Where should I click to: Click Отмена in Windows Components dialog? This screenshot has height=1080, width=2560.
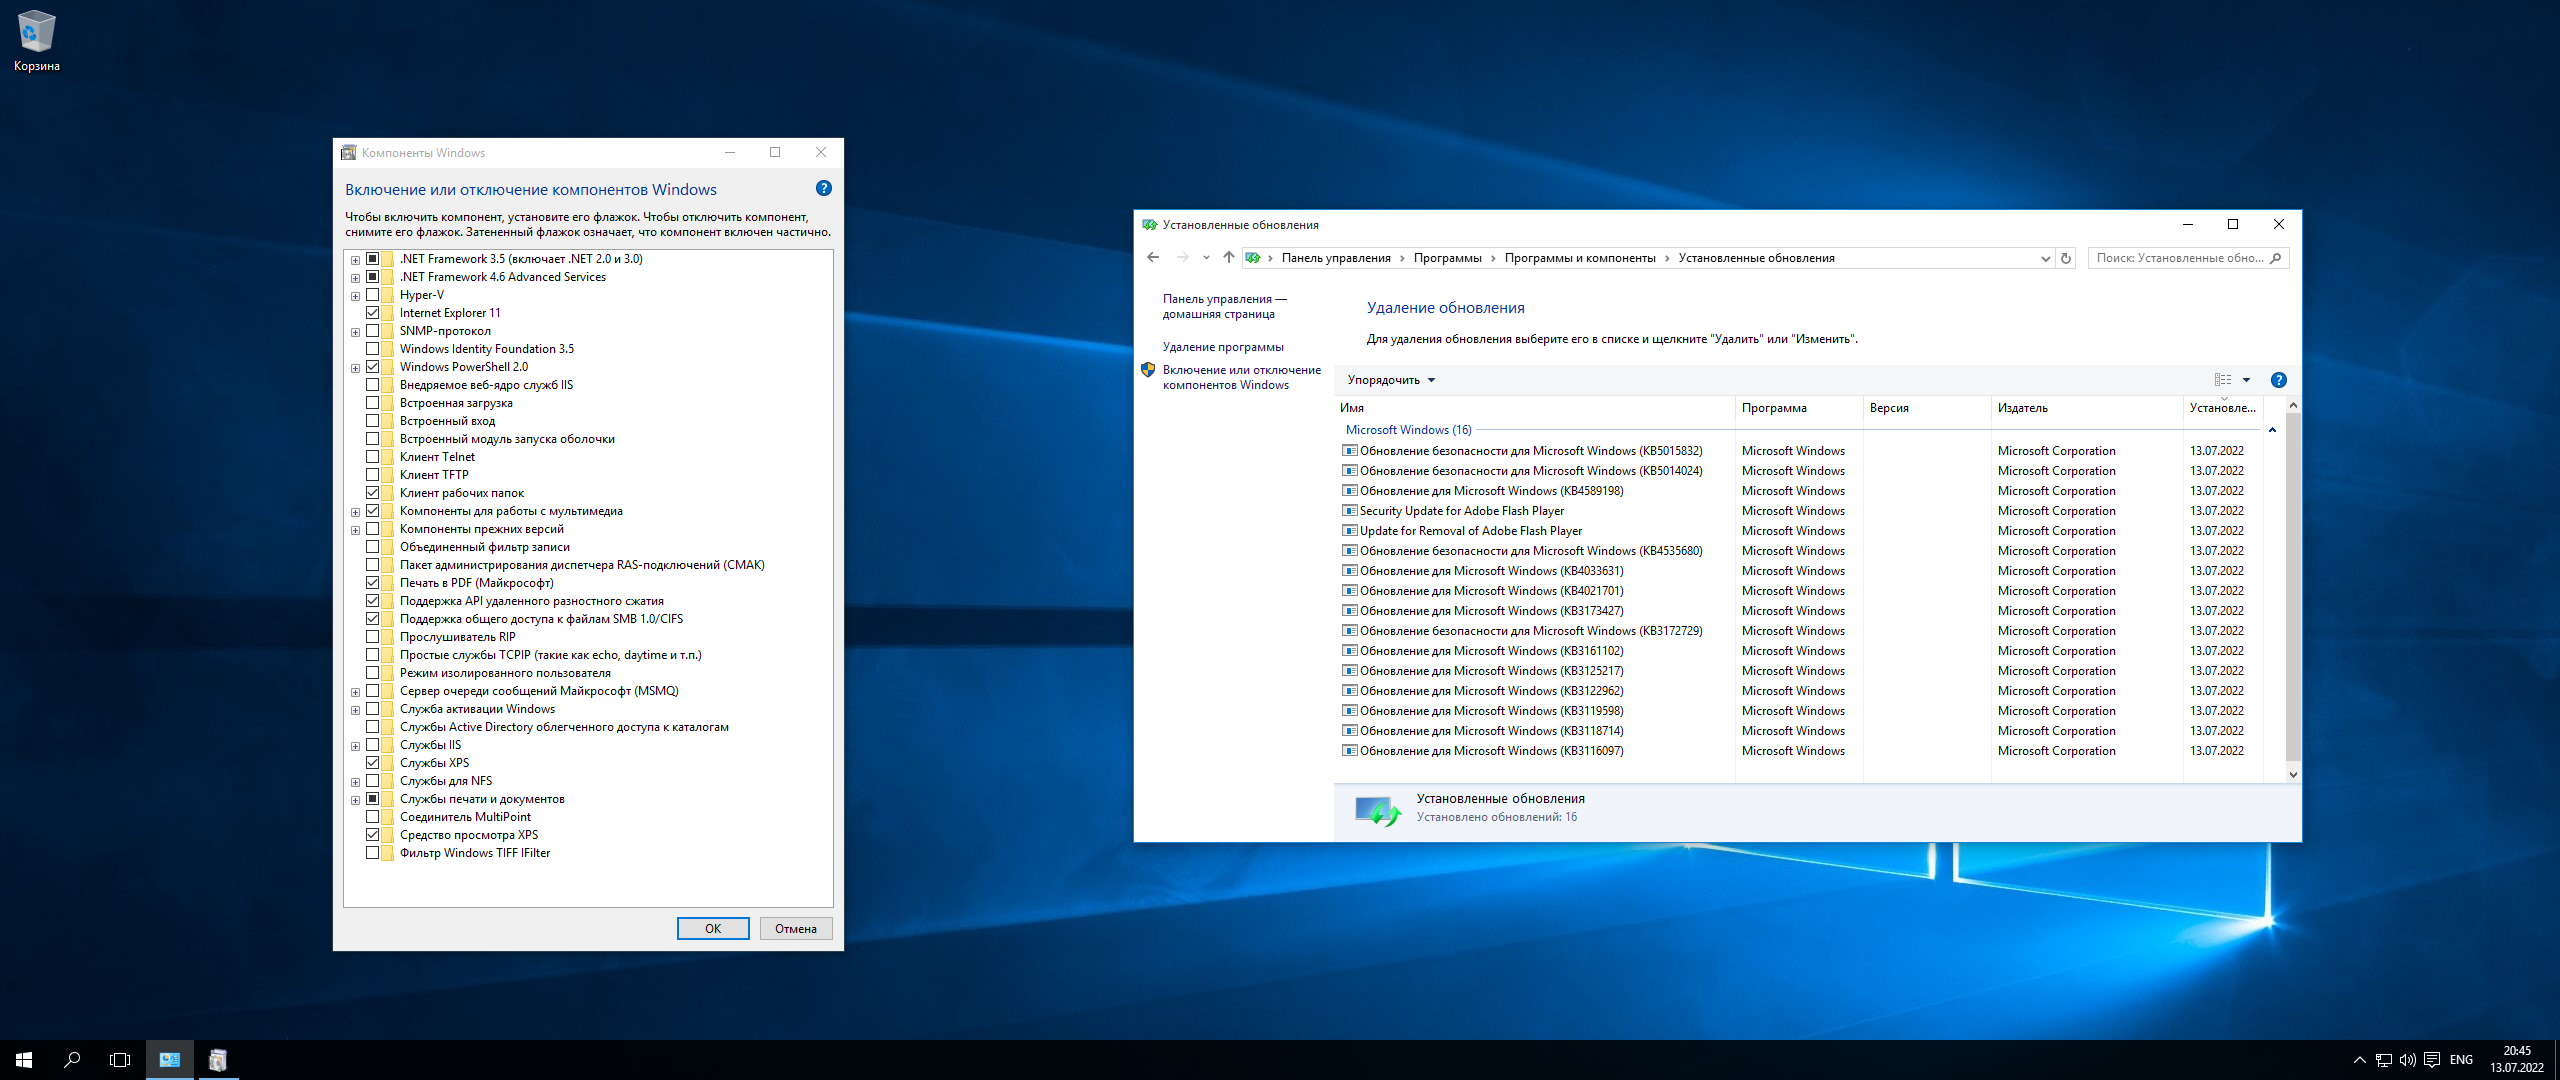(x=796, y=929)
